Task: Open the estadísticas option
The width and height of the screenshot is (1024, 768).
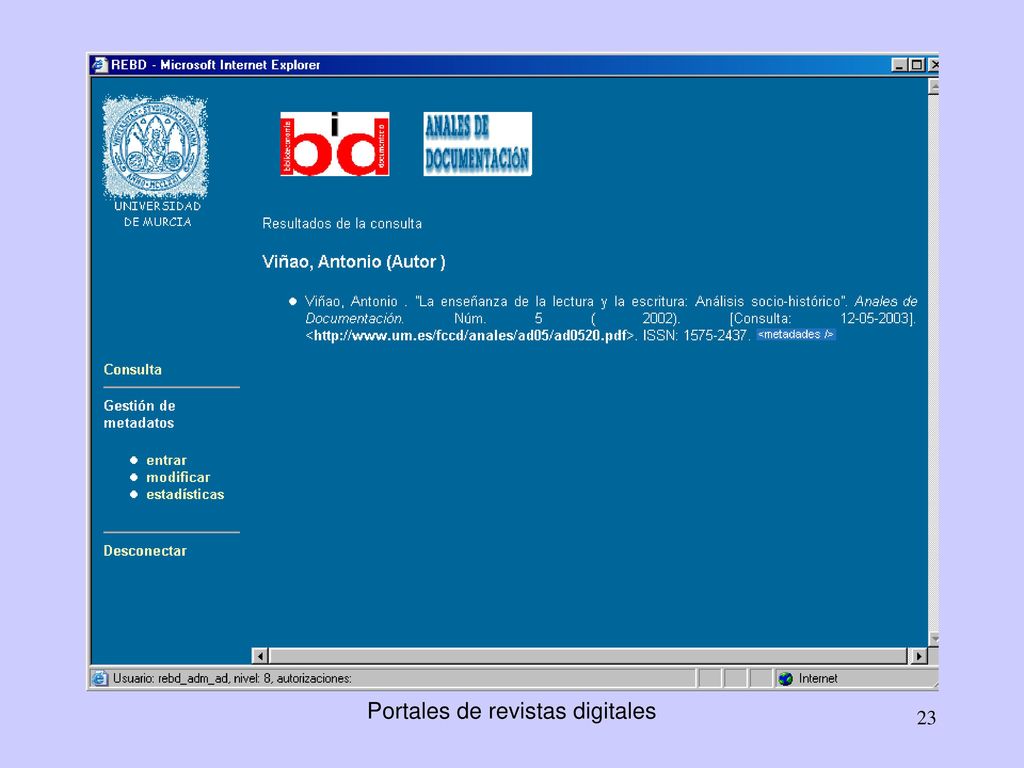Action: pos(185,494)
